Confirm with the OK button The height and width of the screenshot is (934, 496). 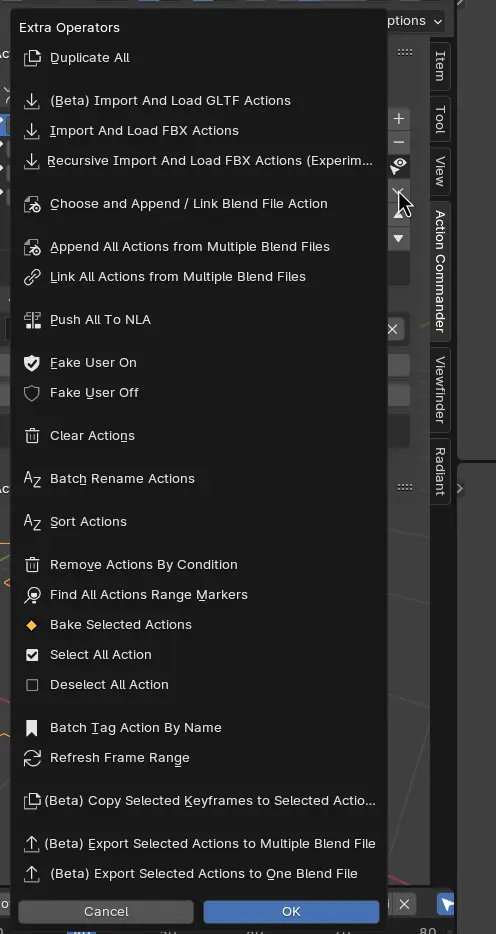291,912
